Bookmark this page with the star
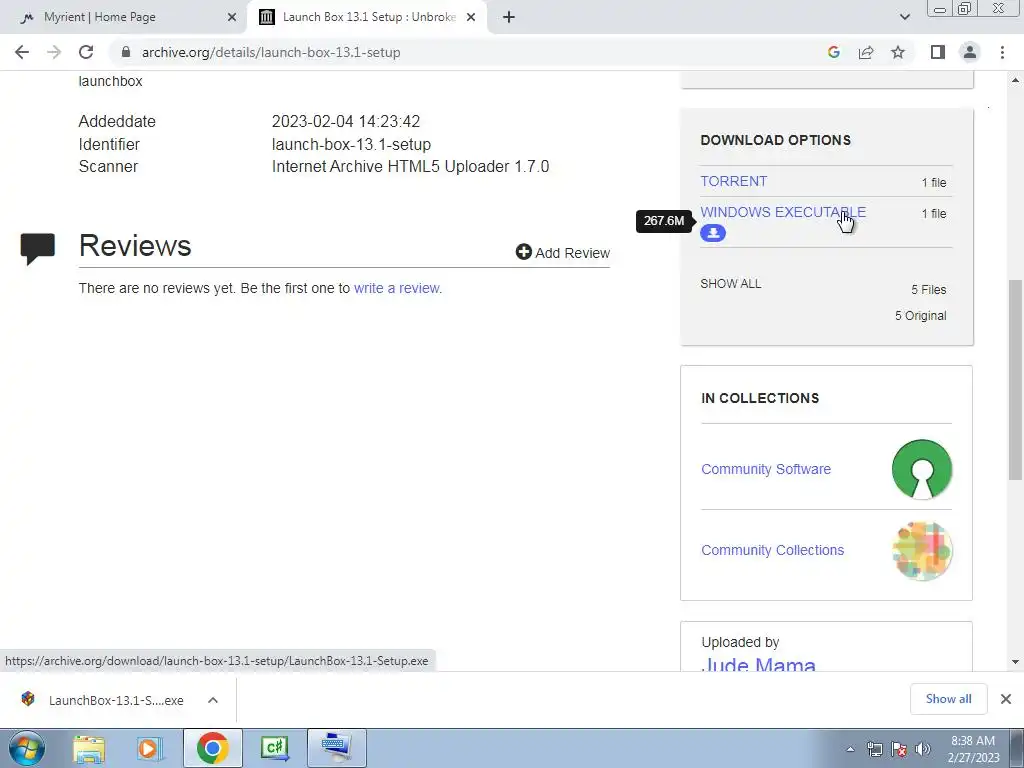The width and height of the screenshot is (1024, 768). (x=898, y=52)
